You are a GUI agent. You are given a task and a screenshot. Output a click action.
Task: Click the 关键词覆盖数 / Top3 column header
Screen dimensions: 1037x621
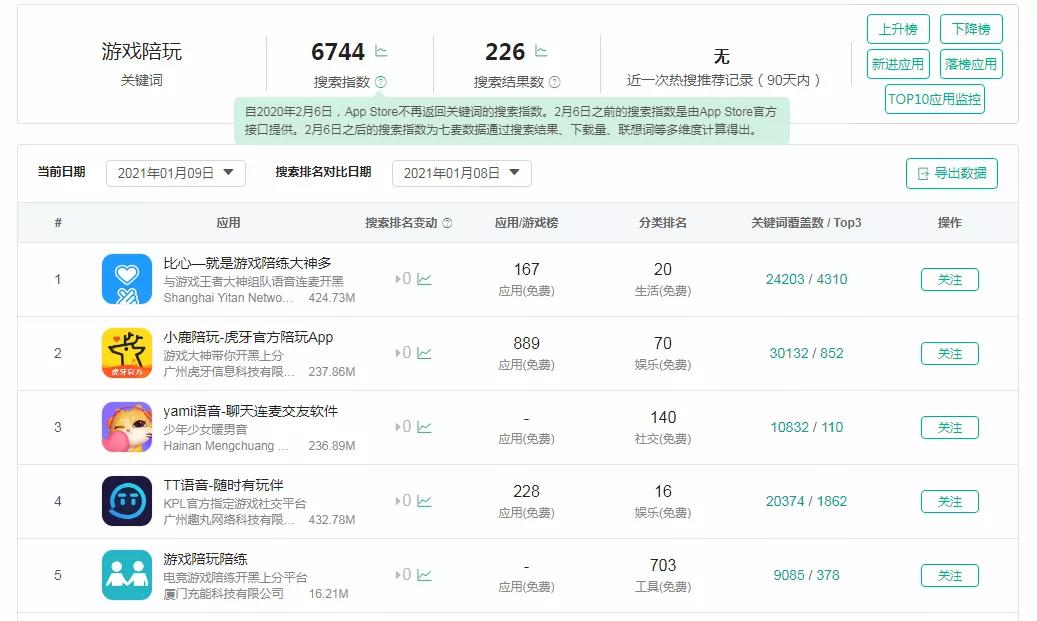[806, 223]
